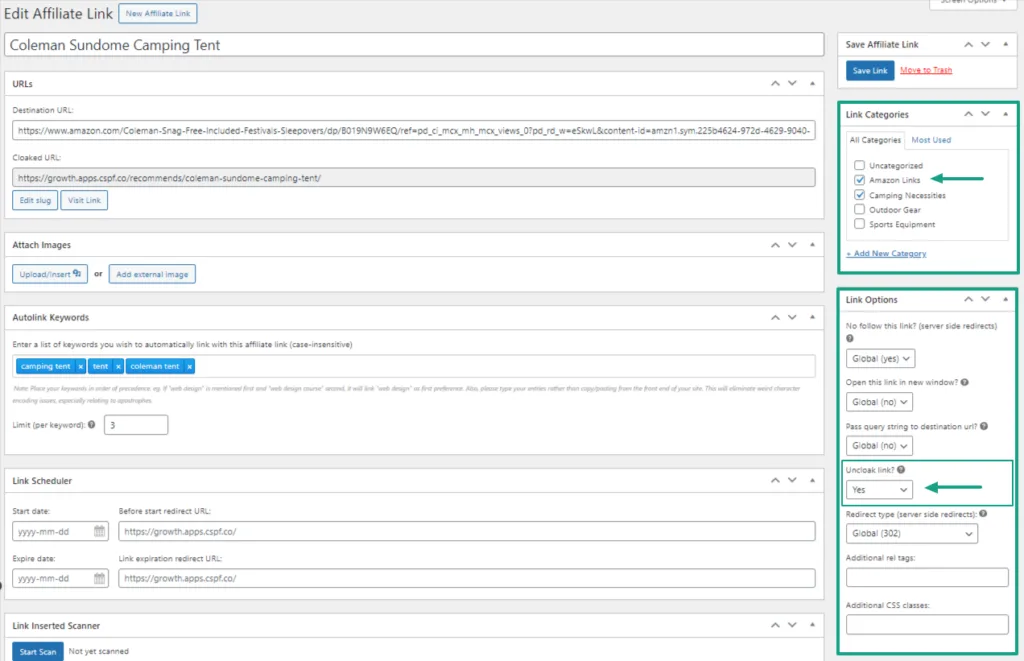The image size is (1024, 661).
Task: Move Link Categories box up
Action: [x=968, y=114]
